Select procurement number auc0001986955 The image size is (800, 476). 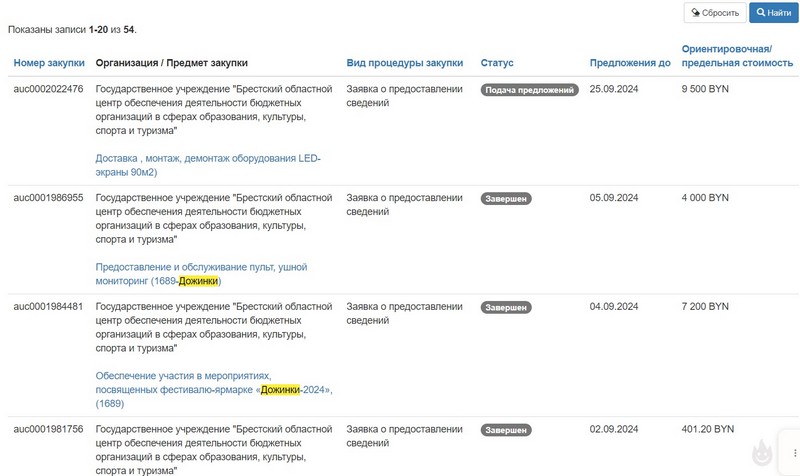[x=48, y=198]
